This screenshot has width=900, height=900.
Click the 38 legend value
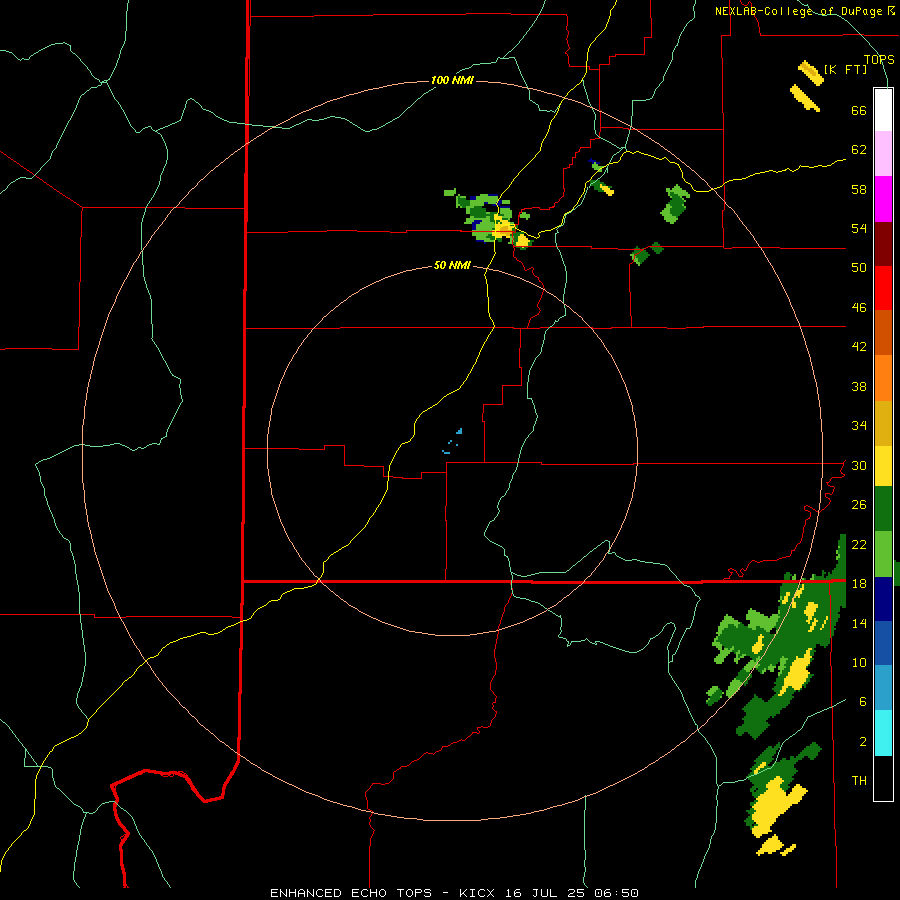tap(859, 386)
